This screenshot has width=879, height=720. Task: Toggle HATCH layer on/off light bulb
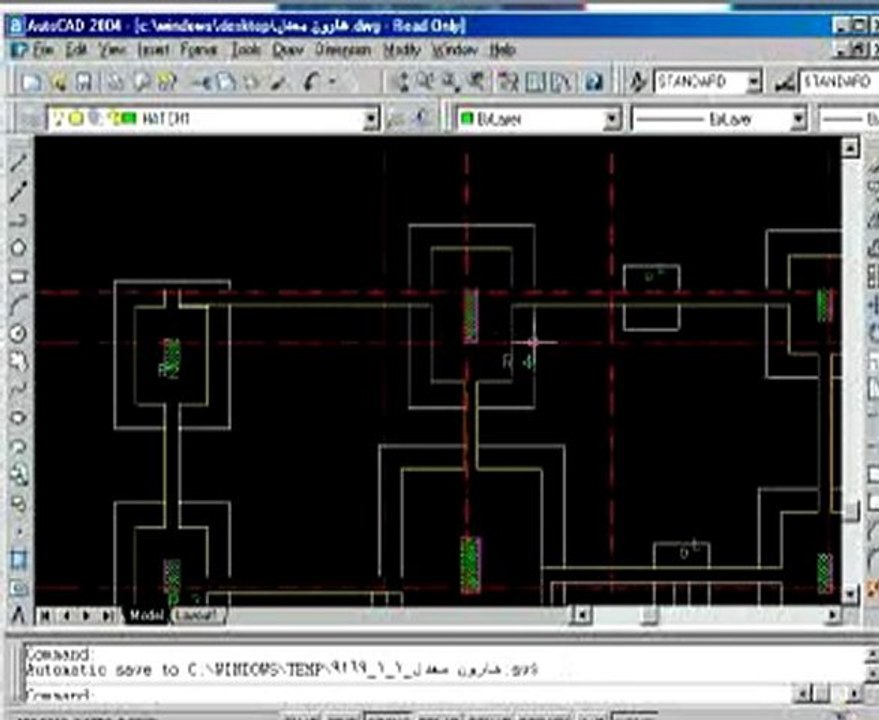(x=61, y=118)
